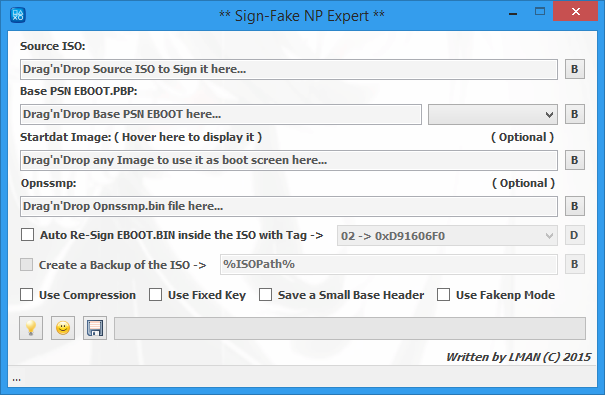Screen dimensions: 605x395
Task: Toggle Use Fakenp Mode checkbox
Action: click(443, 295)
